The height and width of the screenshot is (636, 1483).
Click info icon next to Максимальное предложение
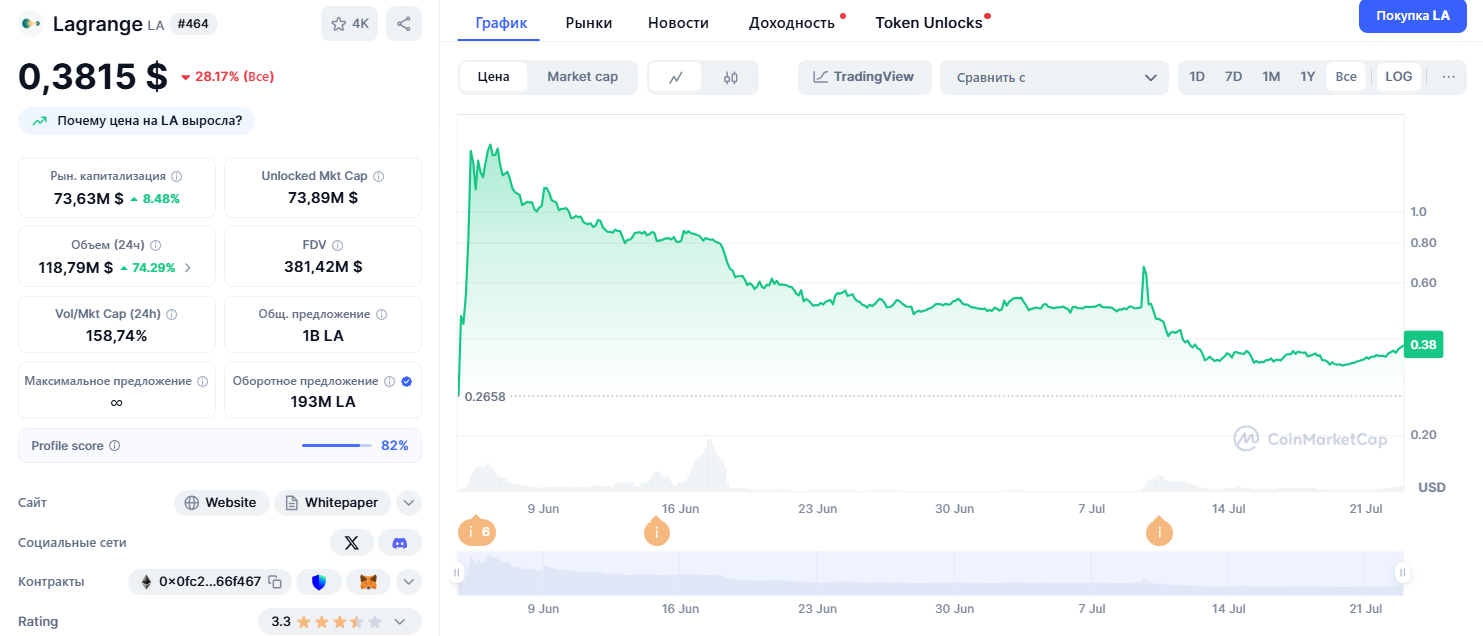(x=203, y=381)
